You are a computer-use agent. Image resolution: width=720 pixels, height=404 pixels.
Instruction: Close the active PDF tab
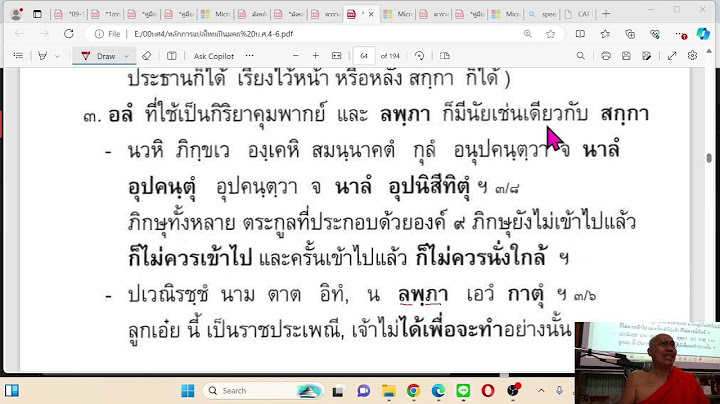click(x=371, y=14)
